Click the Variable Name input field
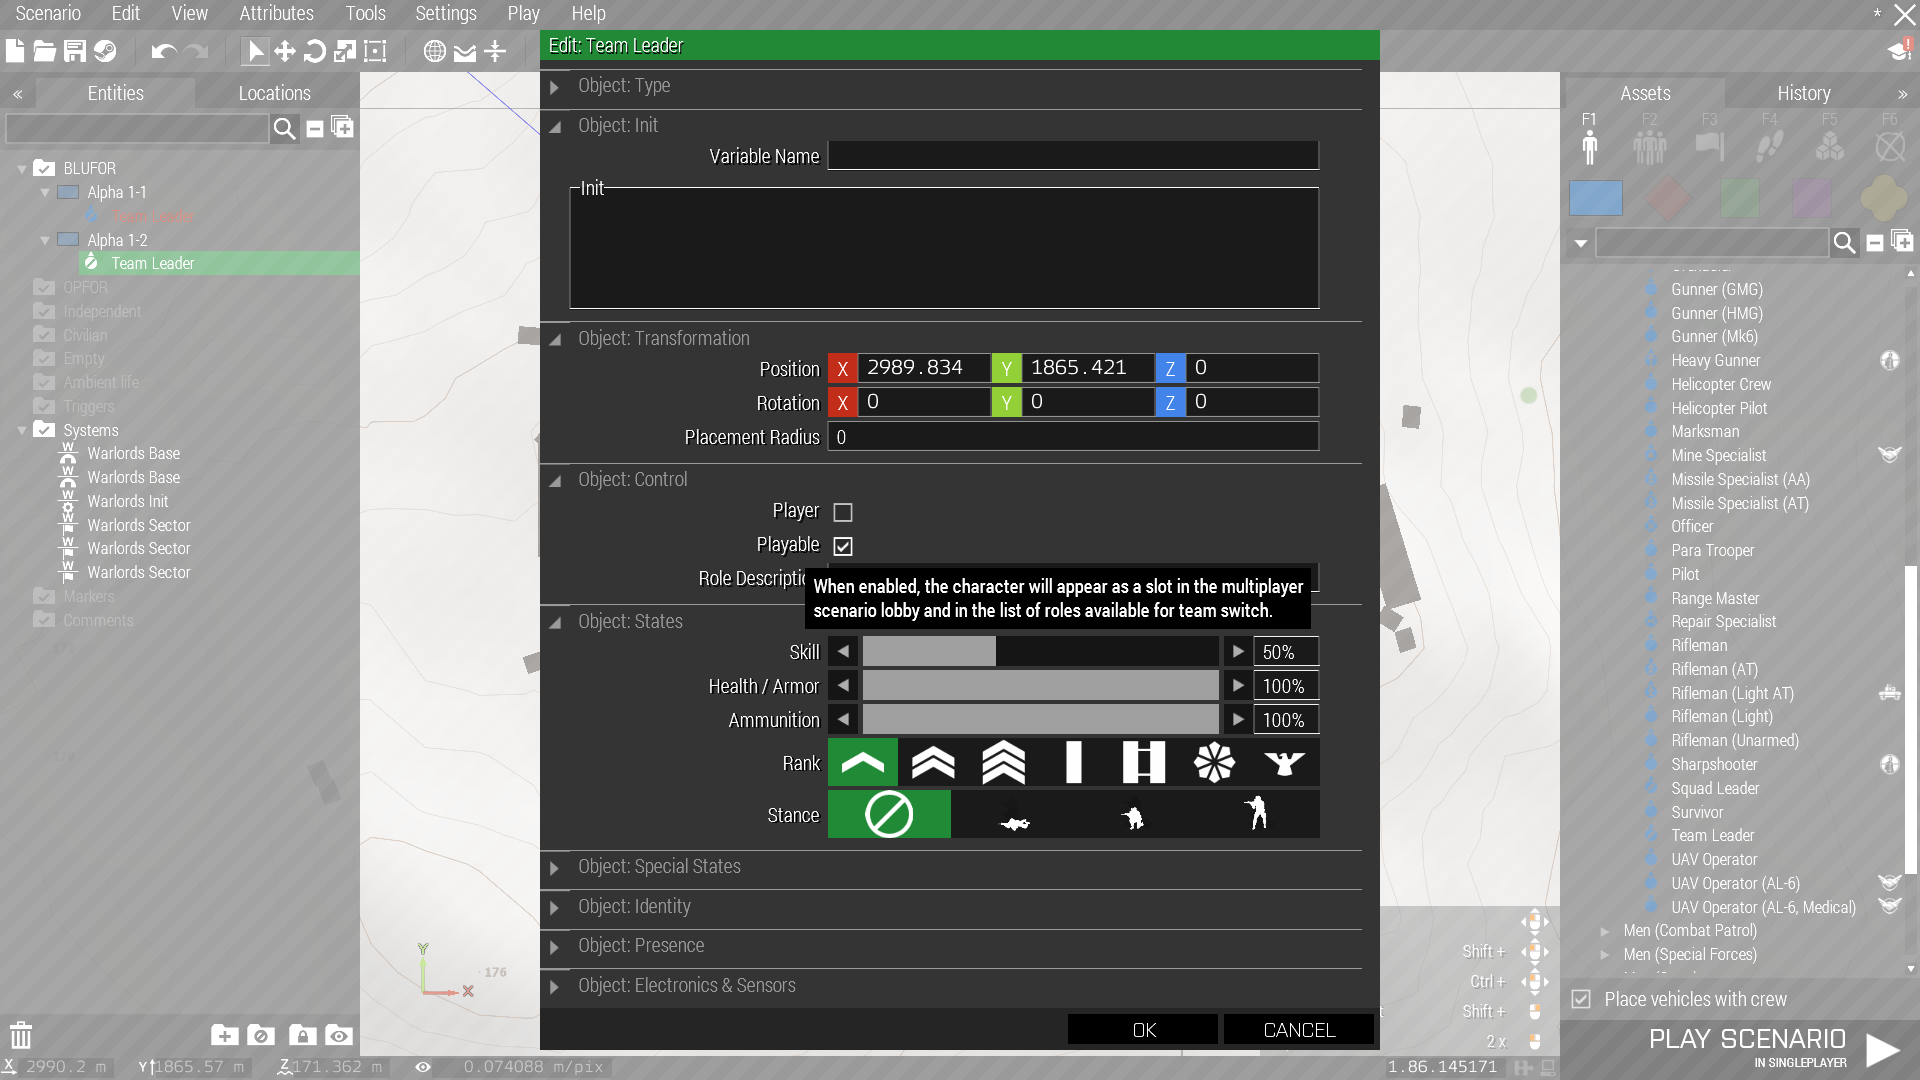Screen dimensions: 1920x1080 click(x=1072, y=156)
